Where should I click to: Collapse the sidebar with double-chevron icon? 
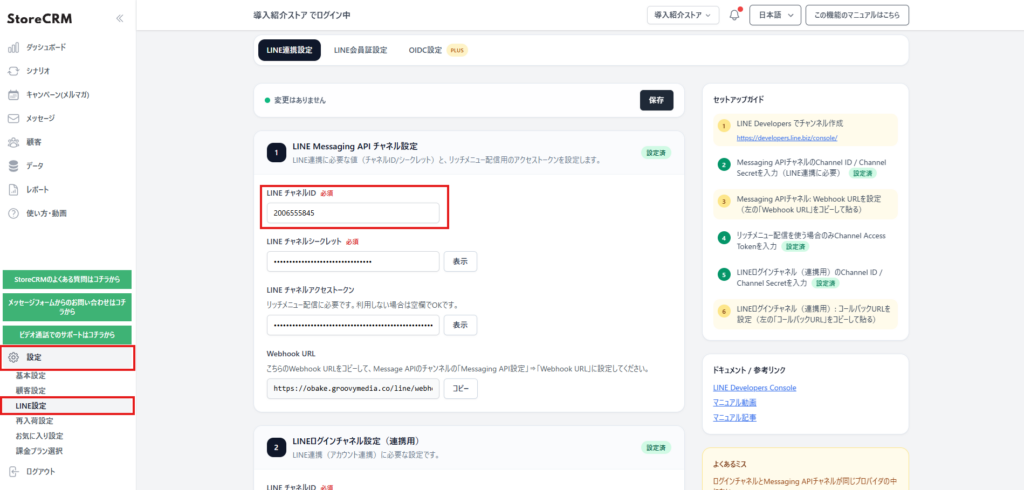pyautogui.click(x=120, y=18)
